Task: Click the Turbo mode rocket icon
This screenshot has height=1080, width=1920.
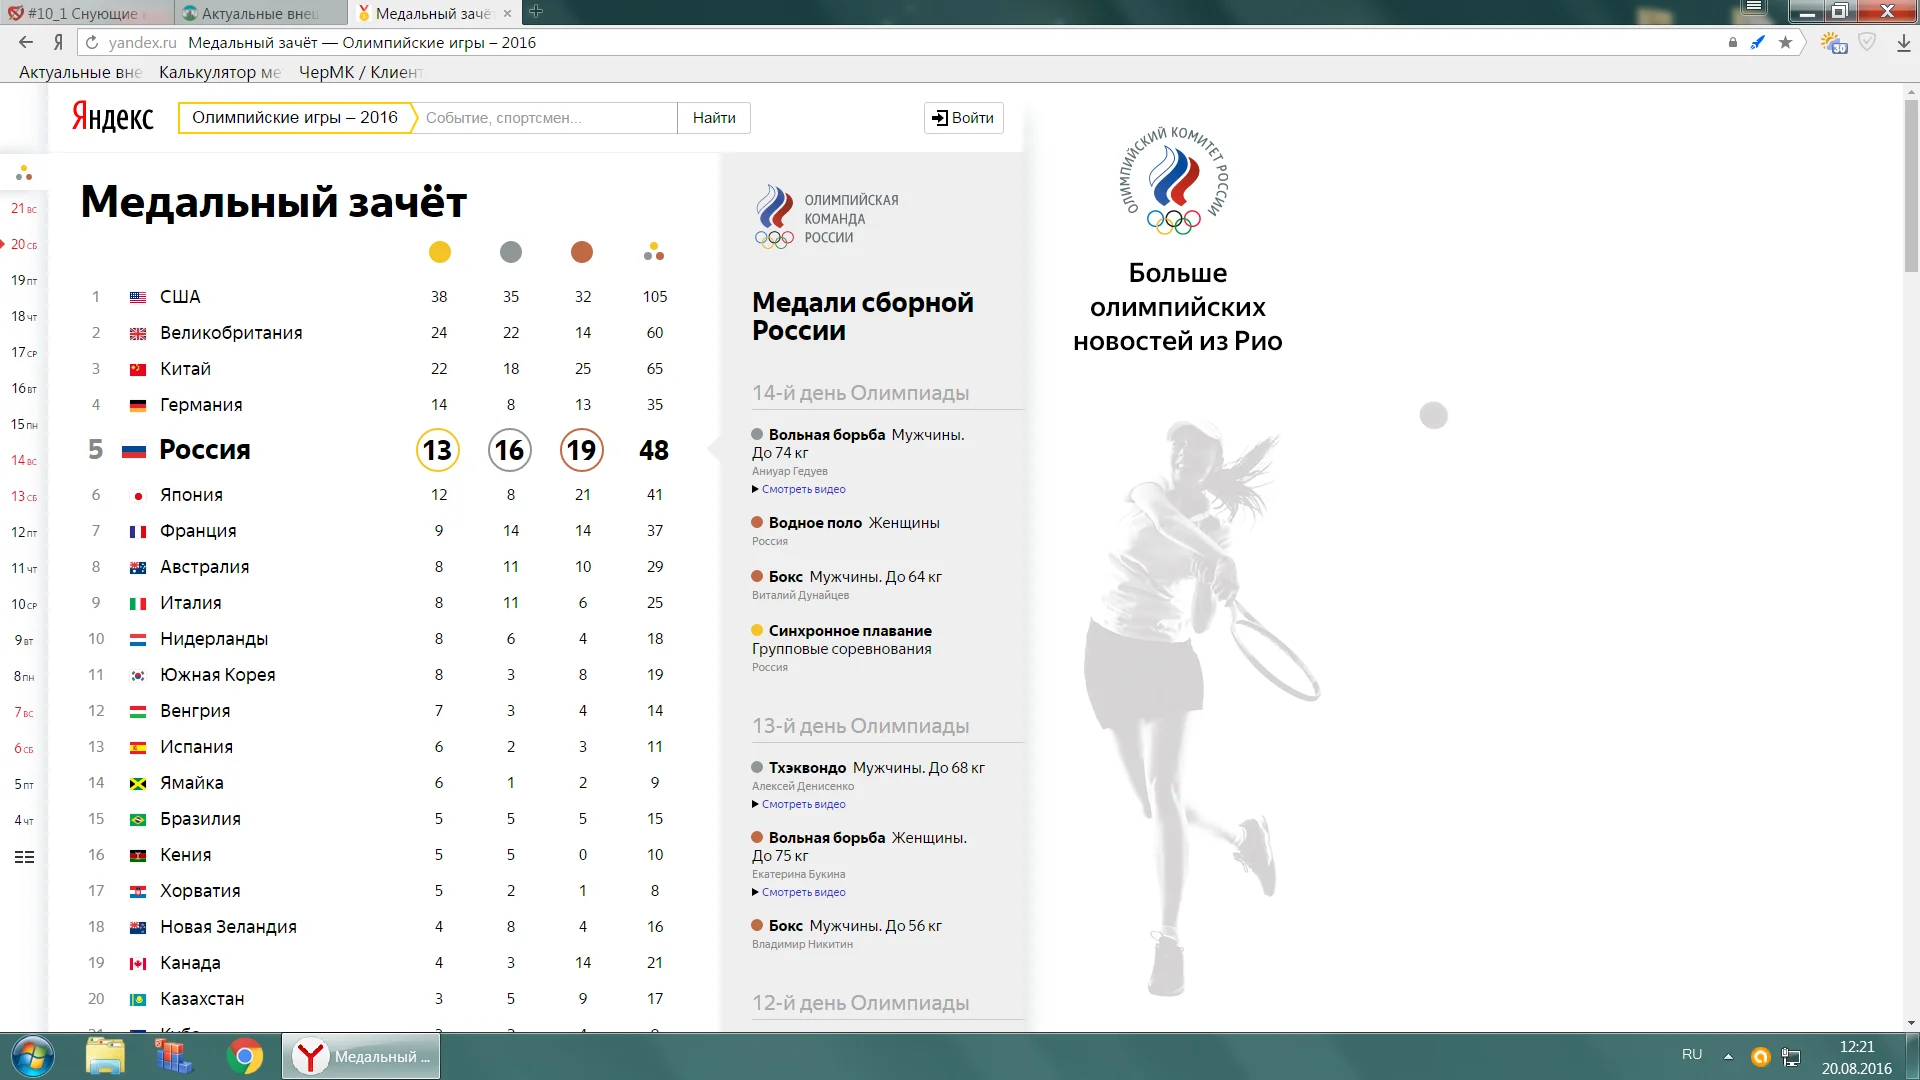Action: 1757,42
